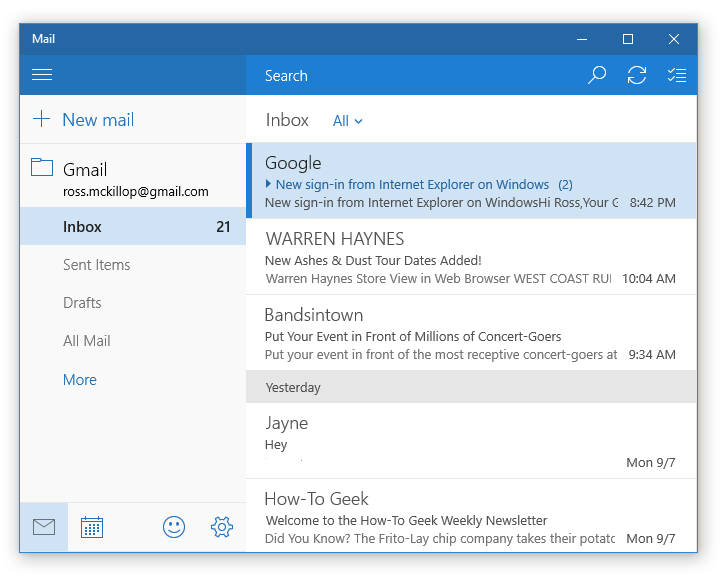This screenshot has height=584, width=728.
Task: Open the Bandsintown email
Action: pyautogui.click(x=471, y=333)
